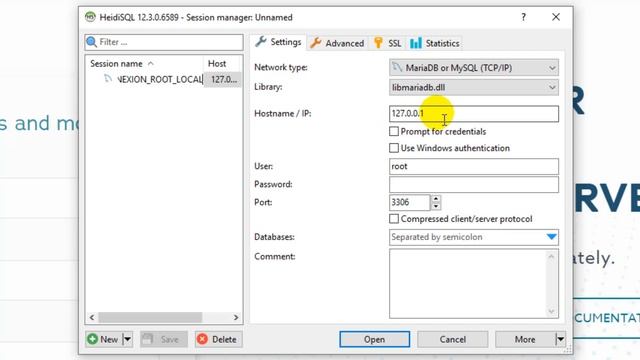Click the session list horizontal scrollbar thumb
This screenshot has width=640, height=360.
tap(150, 317)
